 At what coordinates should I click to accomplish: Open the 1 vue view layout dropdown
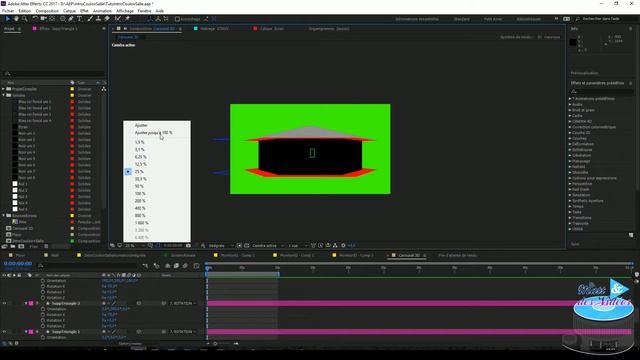click(x=297, y=246)
